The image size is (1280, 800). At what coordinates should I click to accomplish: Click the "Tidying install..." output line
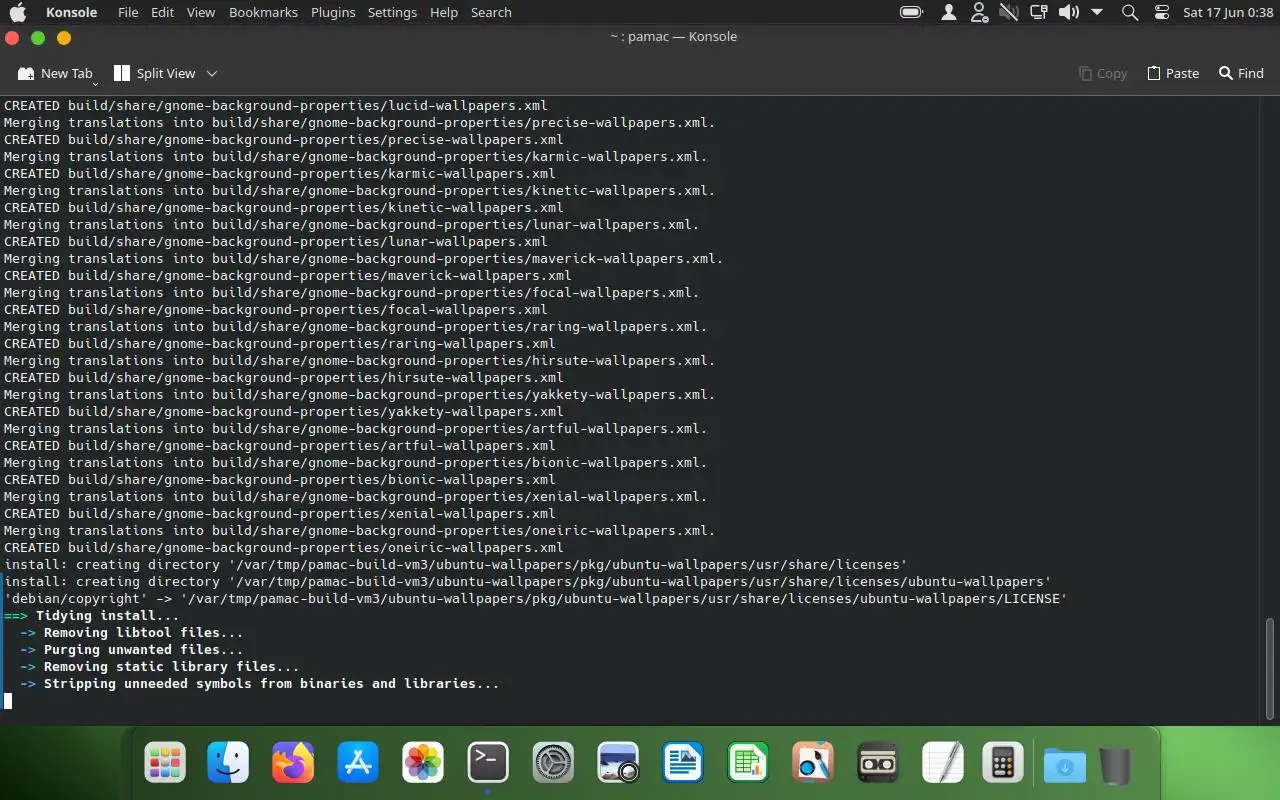92,616
